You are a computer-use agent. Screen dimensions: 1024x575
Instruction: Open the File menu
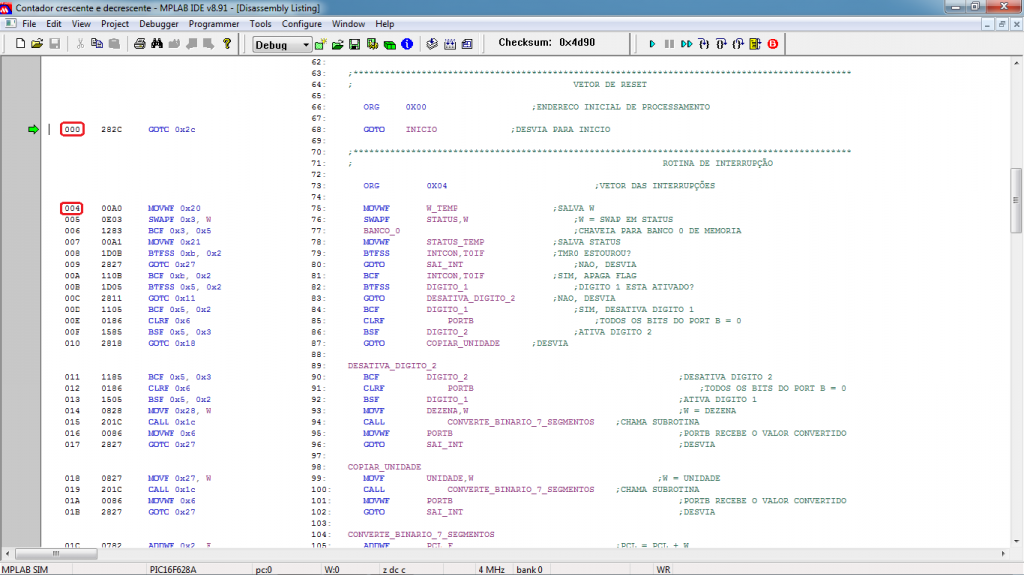(29, 24)
